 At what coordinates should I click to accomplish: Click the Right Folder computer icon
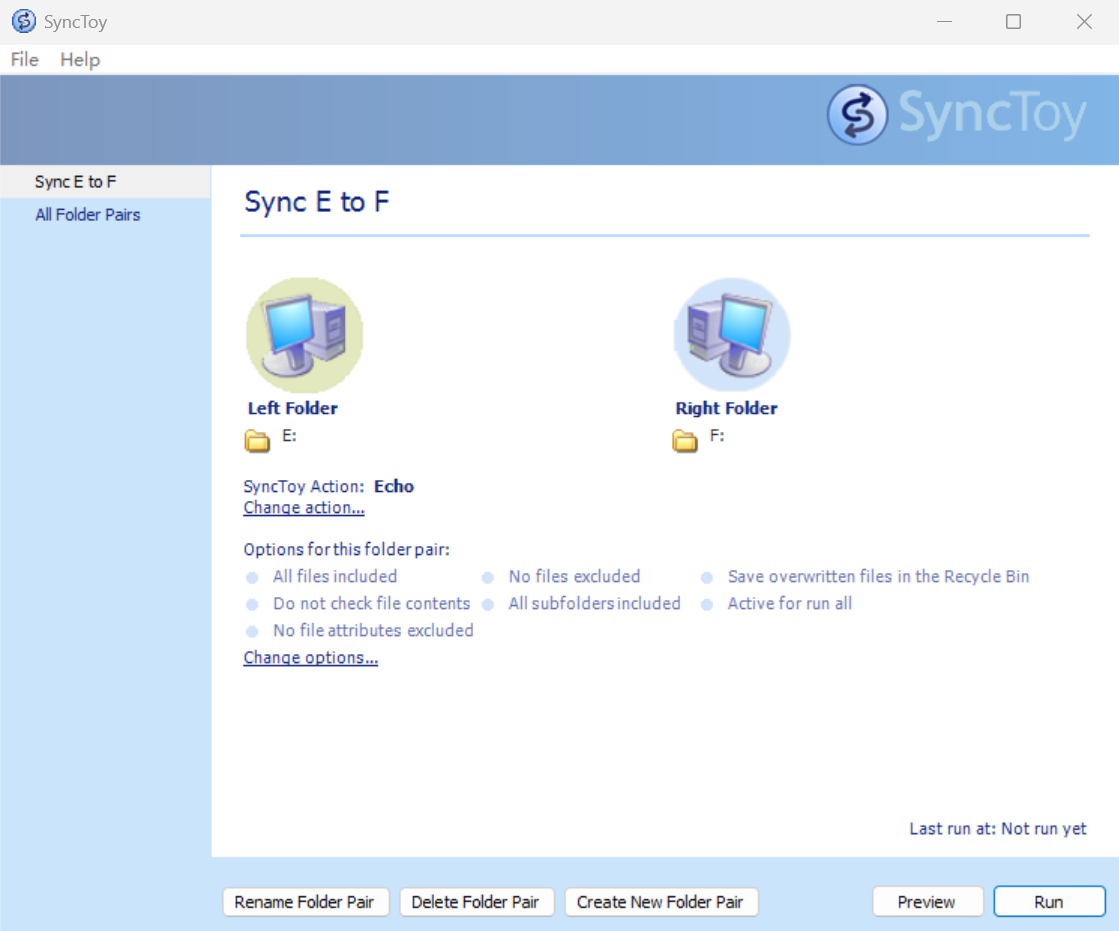pos(731,334)
